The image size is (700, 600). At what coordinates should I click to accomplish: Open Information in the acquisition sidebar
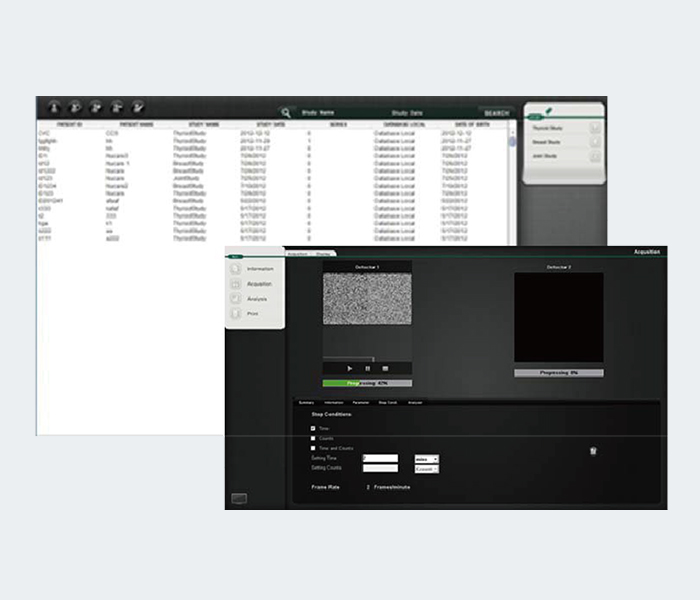point(260,269)
